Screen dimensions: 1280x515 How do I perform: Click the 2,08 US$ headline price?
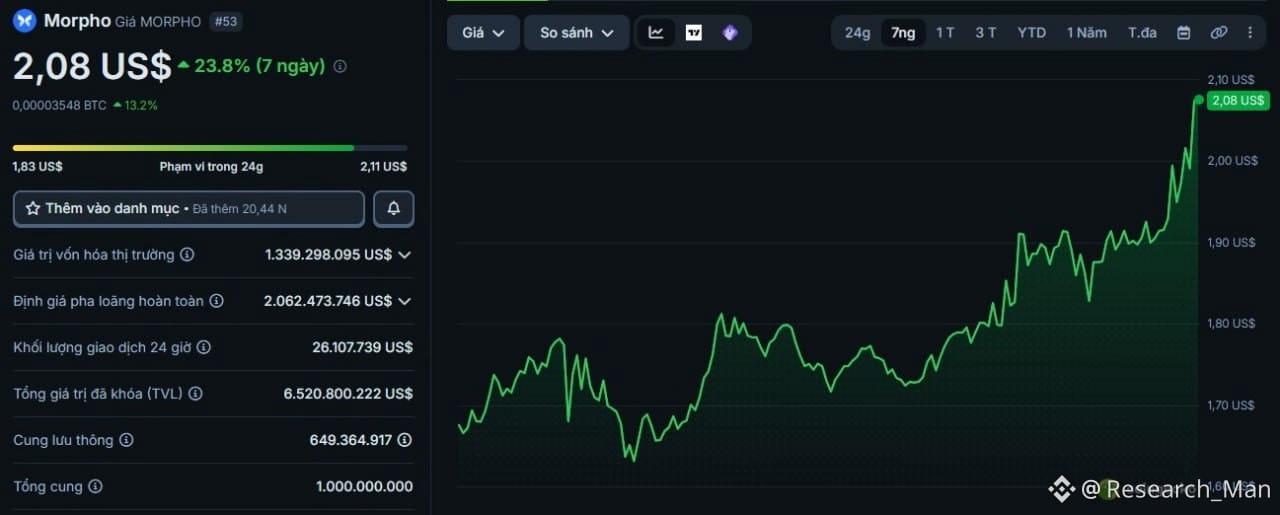[91, 66]
